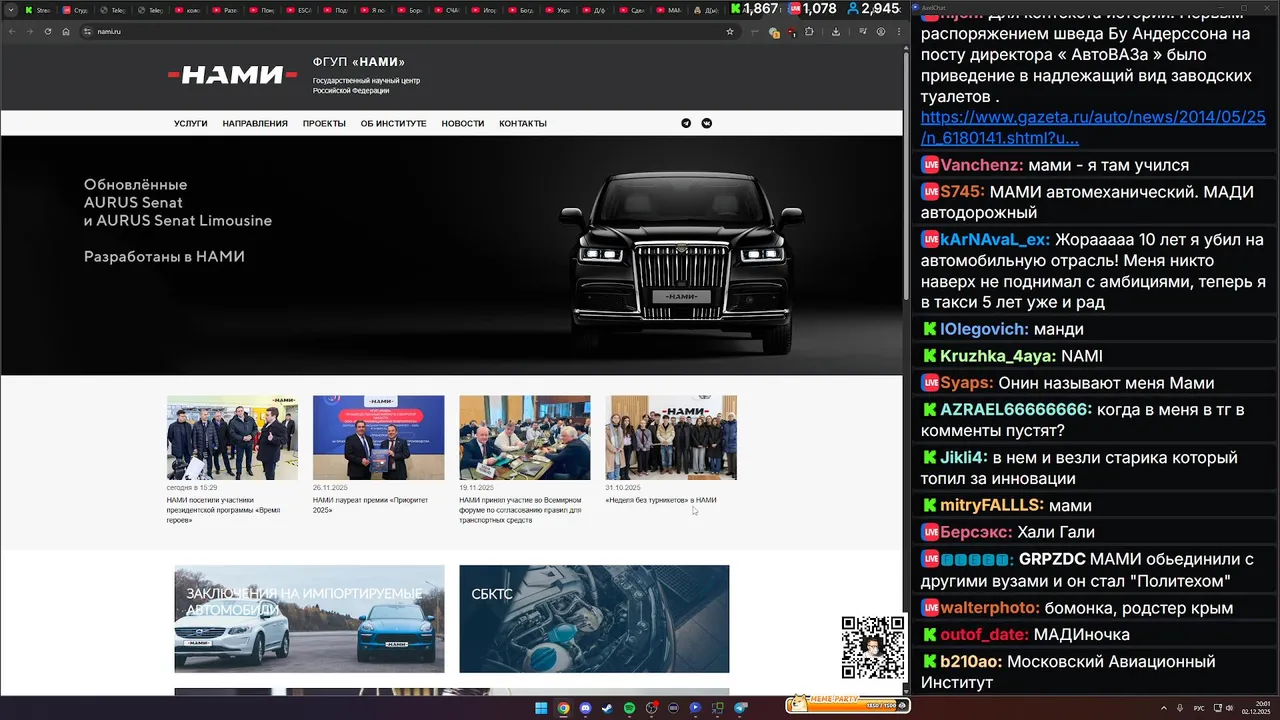
Task: Open the browser extensions puzzle icon
Action: (x=809, y=31)
